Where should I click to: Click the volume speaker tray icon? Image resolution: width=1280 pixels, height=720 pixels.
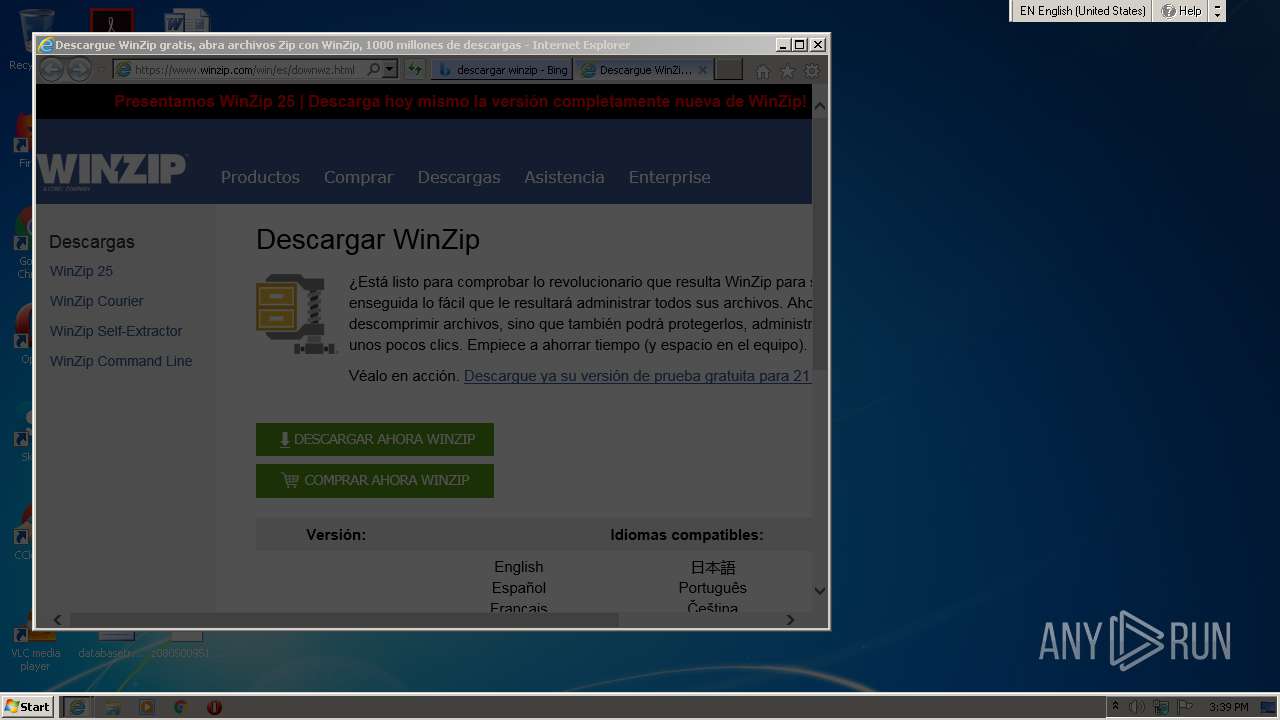pyautogui.click(x=1137, y=707)
